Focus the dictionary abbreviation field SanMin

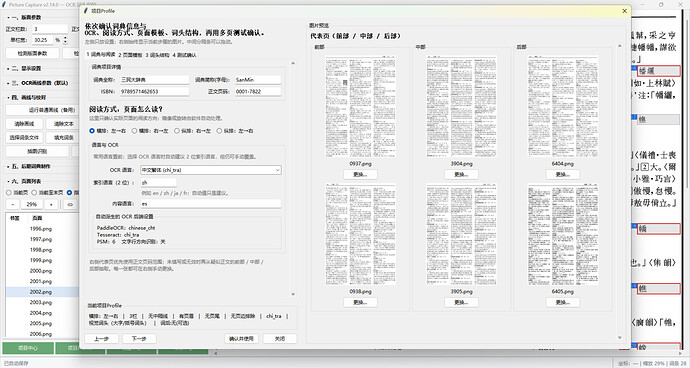257,80
